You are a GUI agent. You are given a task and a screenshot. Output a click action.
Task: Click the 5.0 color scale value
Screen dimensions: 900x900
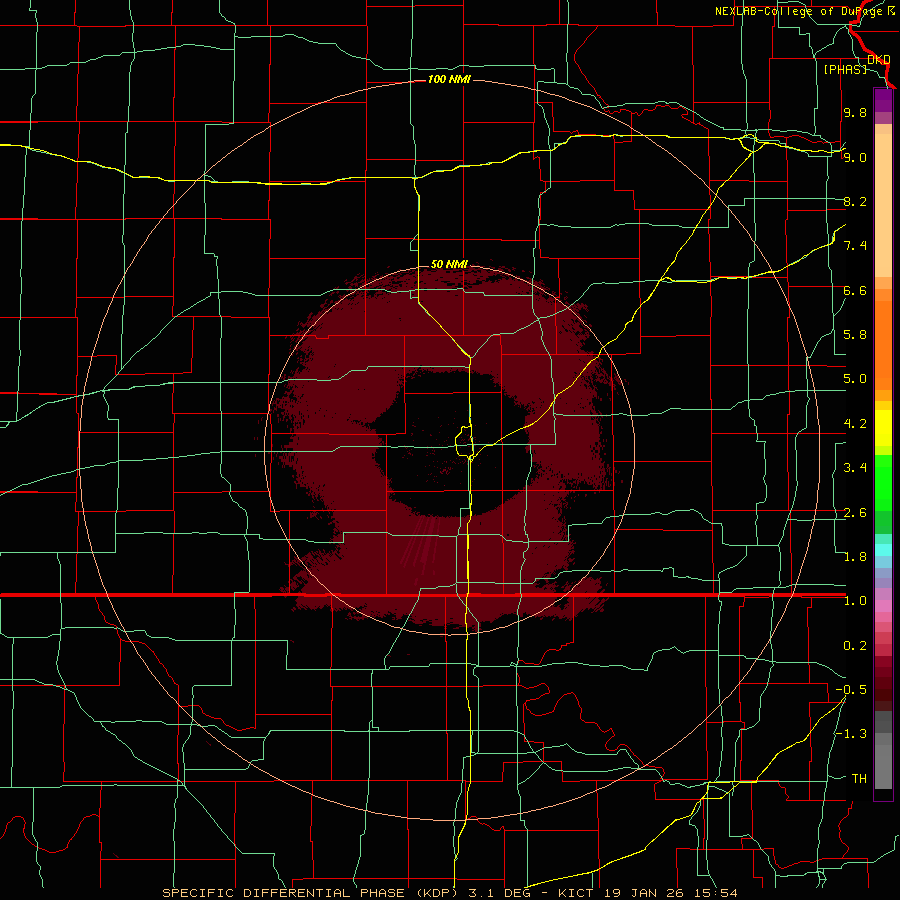[855, 379]
